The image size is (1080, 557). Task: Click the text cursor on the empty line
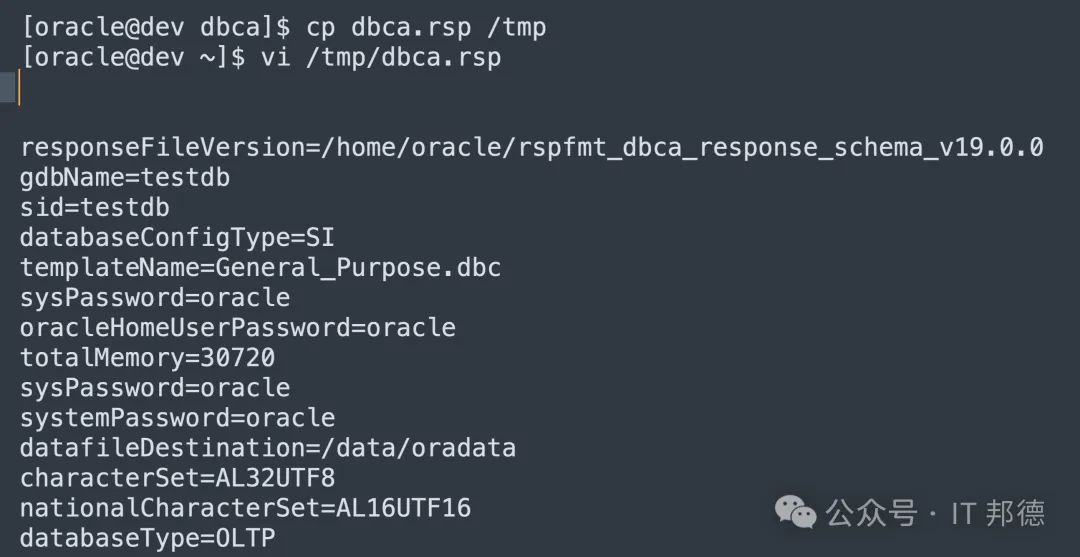coord(20,88)
